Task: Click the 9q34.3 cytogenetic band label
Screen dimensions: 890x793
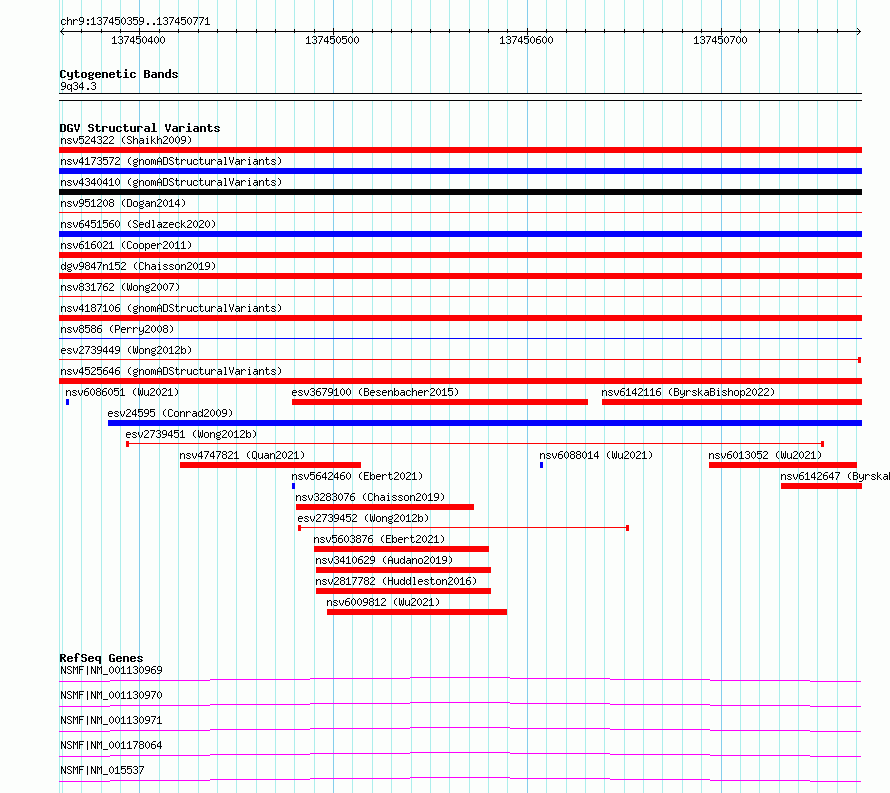Action: pyautogui.click(x=78, y=86)
